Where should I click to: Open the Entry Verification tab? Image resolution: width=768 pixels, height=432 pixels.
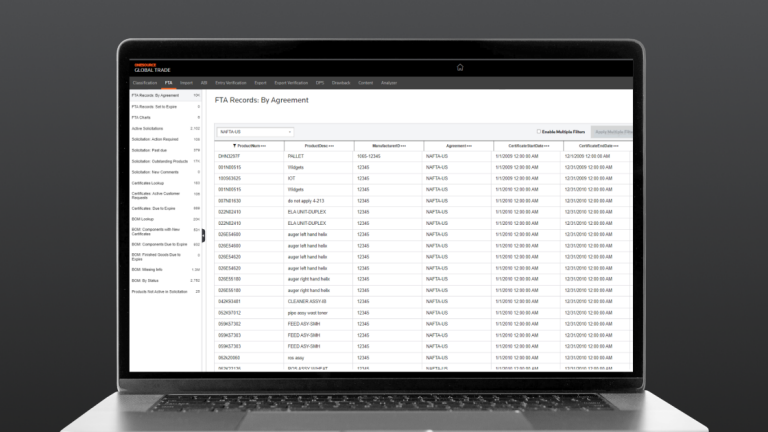[x=230, y=82]
